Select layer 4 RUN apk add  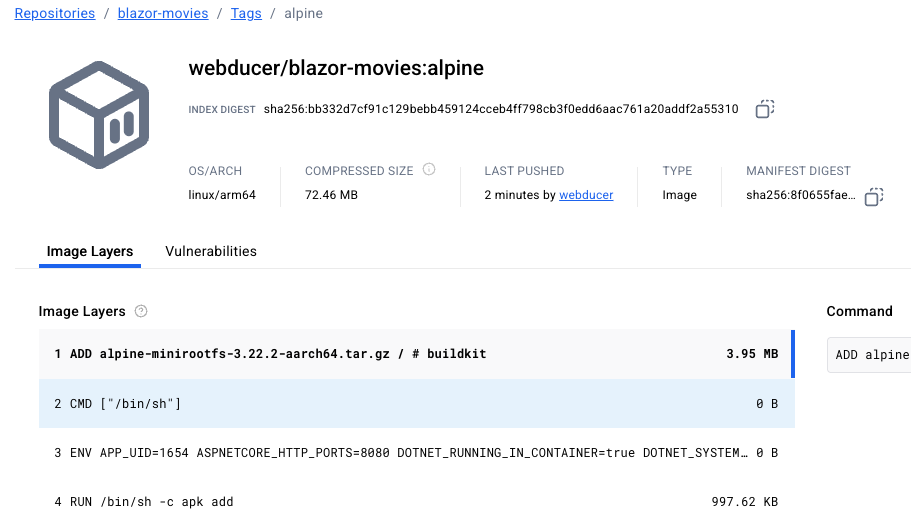coord(416,501)
